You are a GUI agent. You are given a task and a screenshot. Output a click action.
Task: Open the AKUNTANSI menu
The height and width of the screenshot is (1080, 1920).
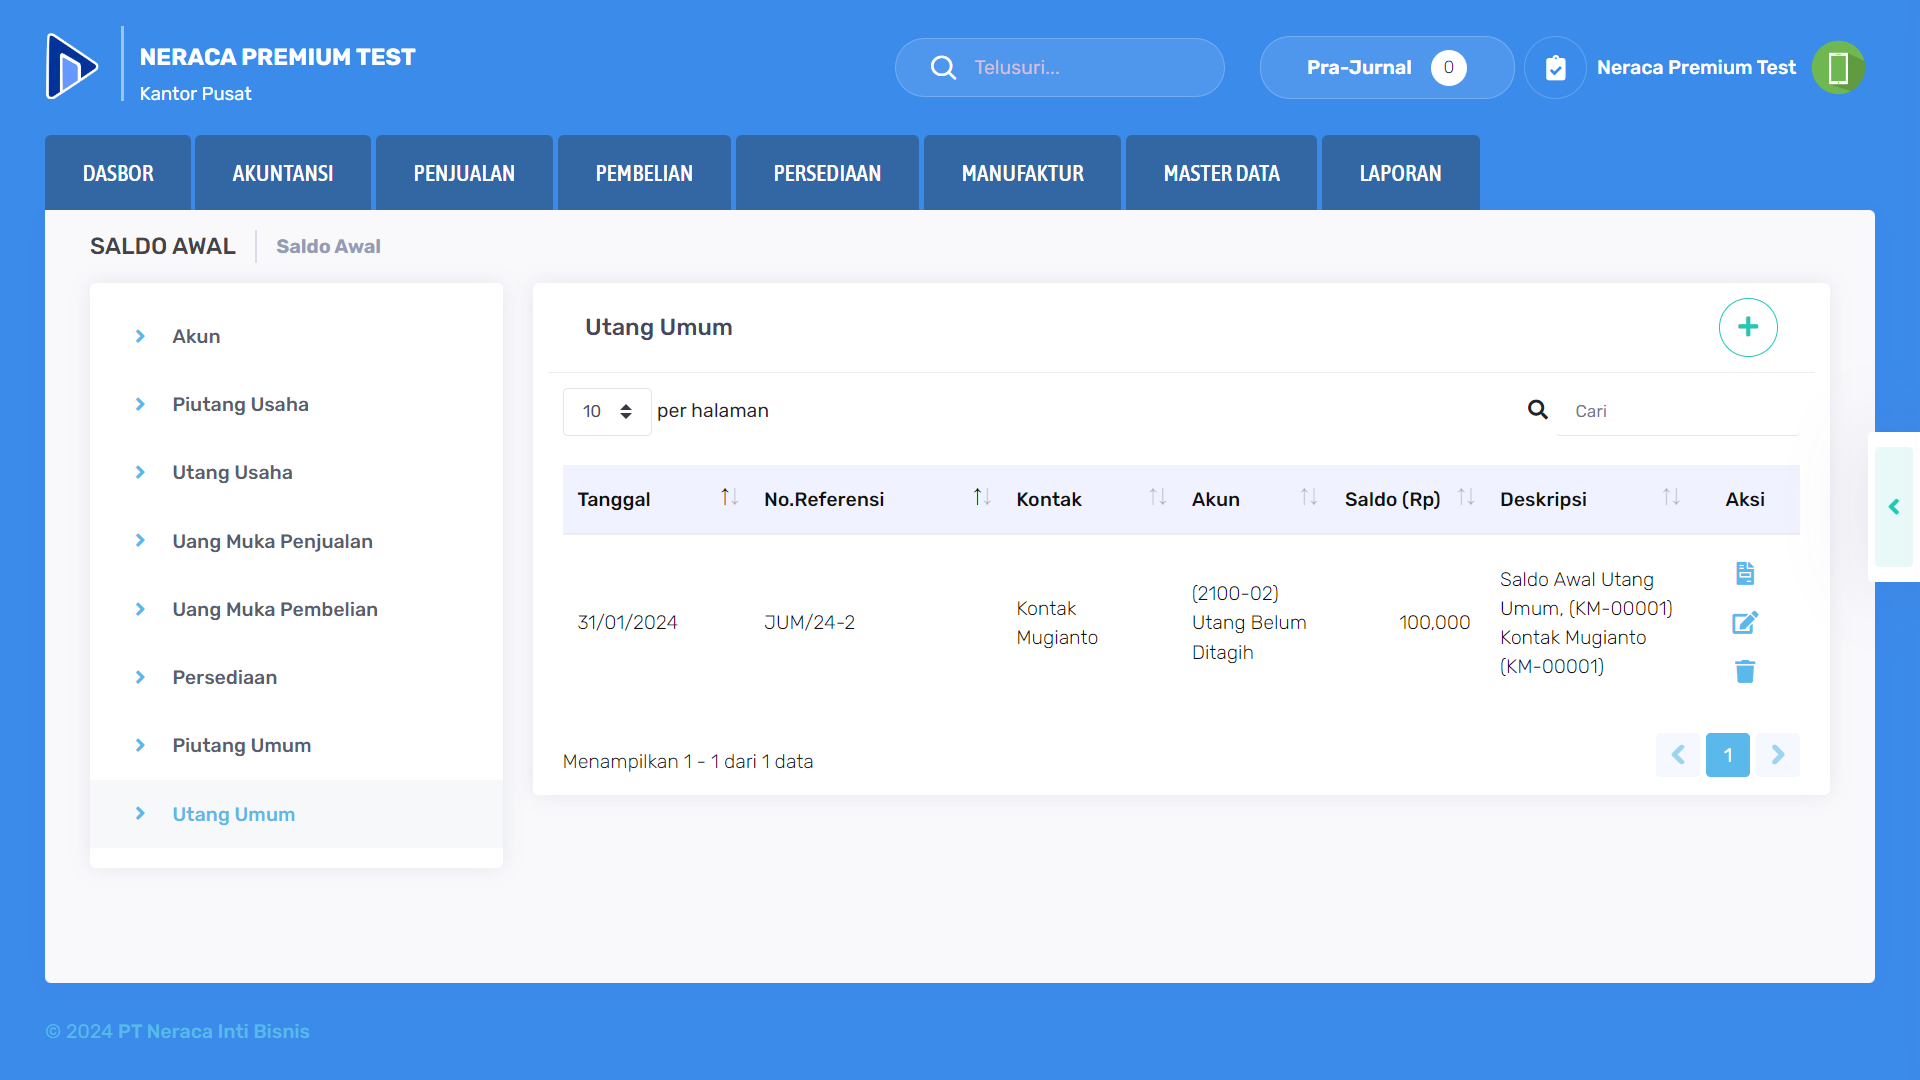tap(283, 173)
